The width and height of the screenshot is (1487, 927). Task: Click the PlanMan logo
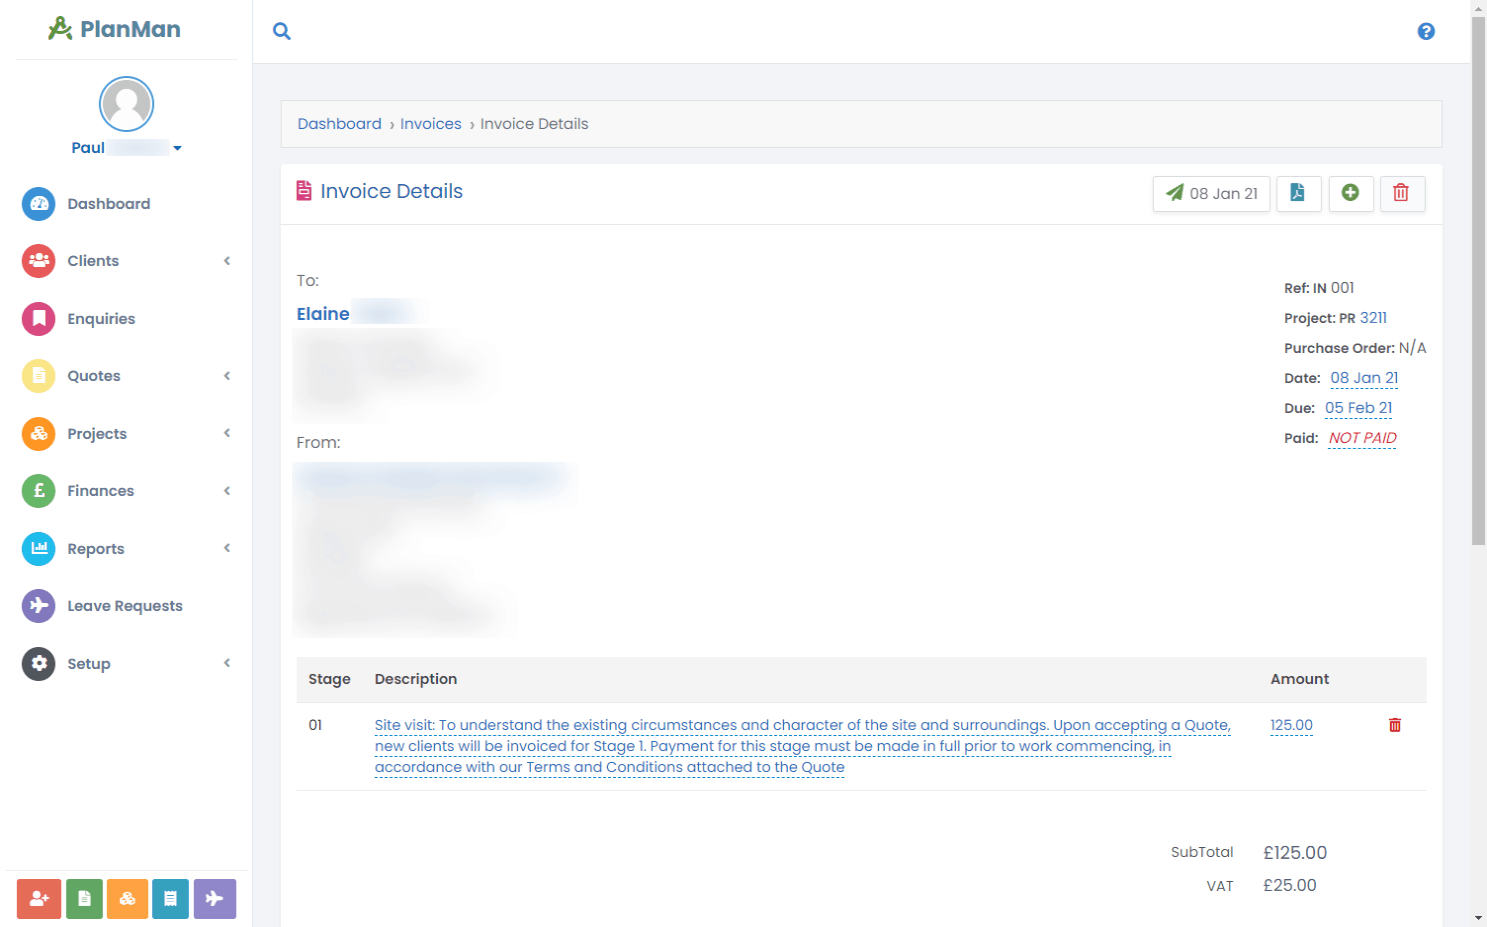(x=114, y=29)
